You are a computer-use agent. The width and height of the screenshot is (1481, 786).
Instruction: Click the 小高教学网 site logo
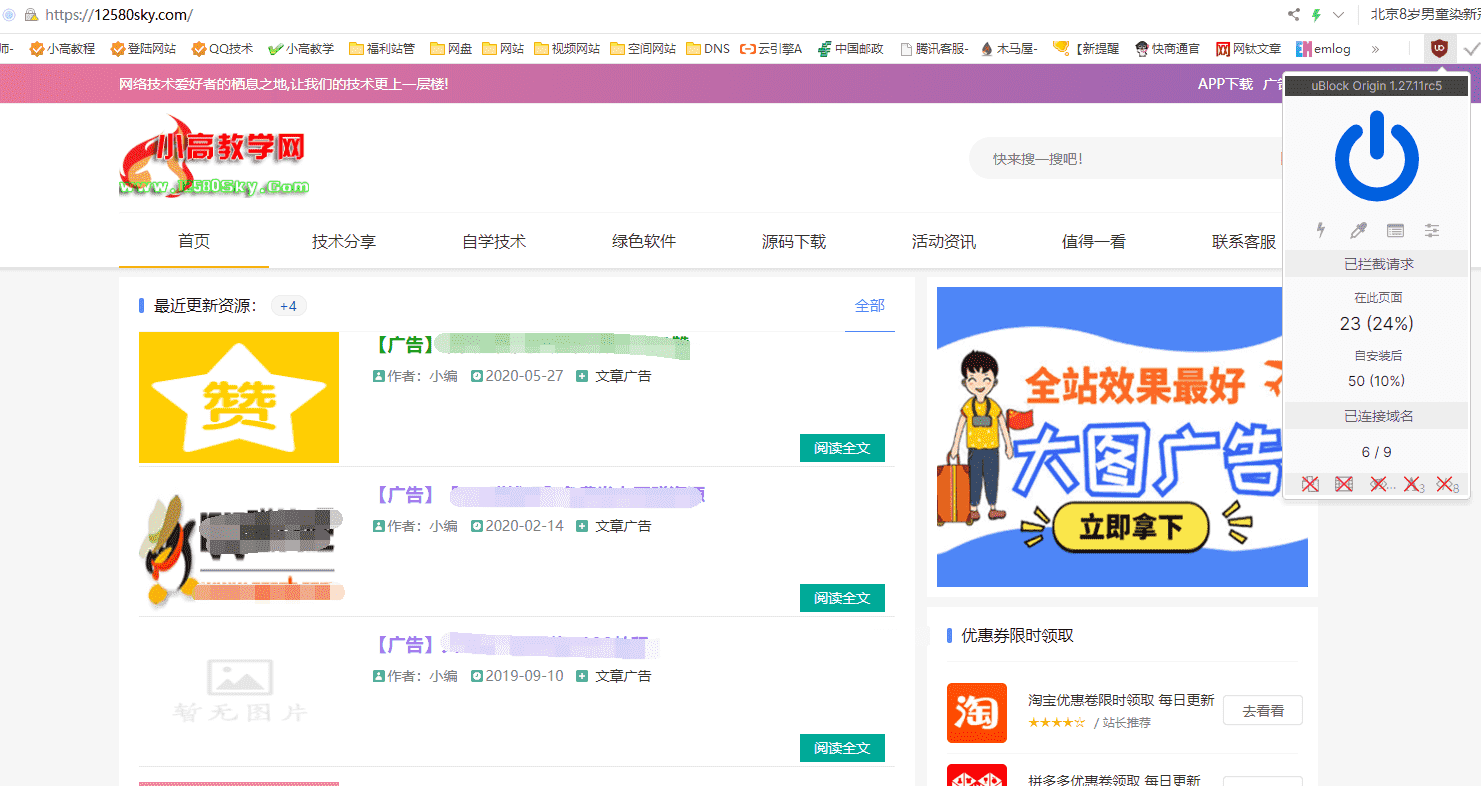(x=214, y=155)
